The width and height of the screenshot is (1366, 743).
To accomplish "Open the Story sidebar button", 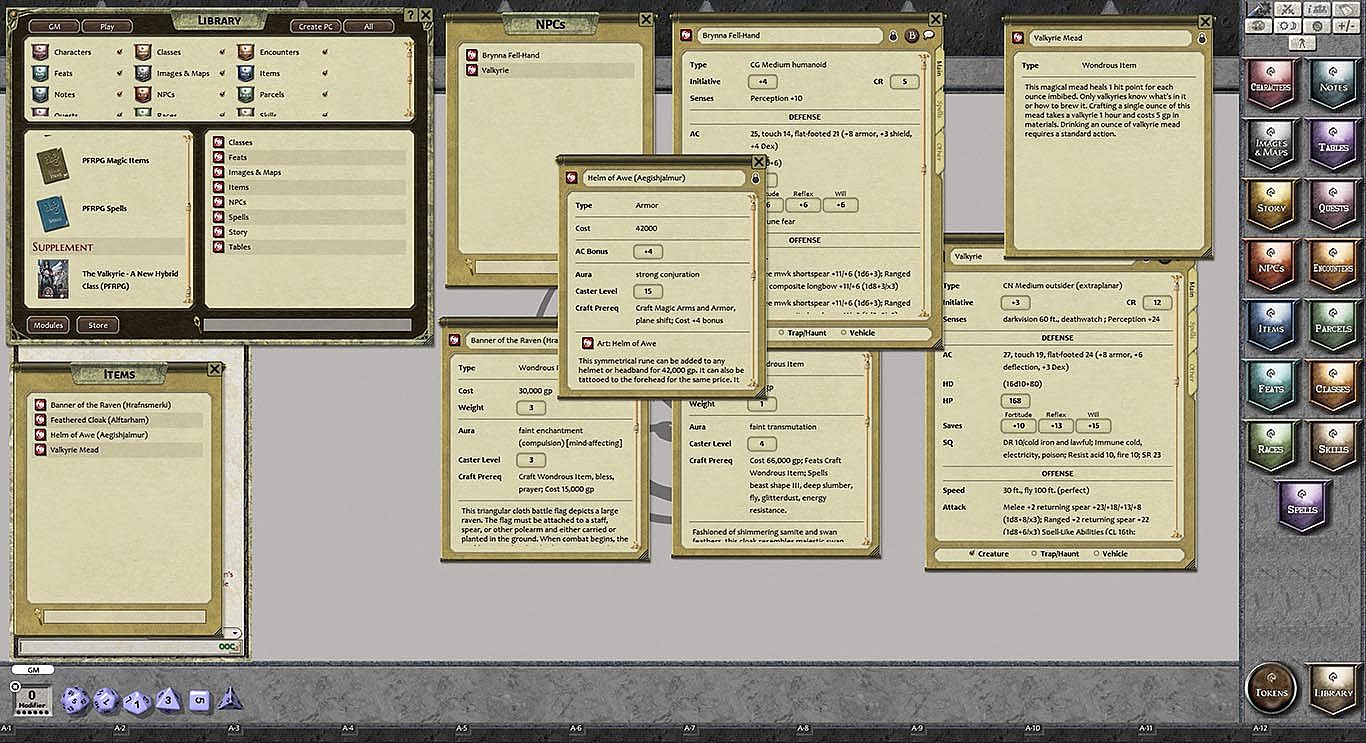I will tap(1271, 207).
